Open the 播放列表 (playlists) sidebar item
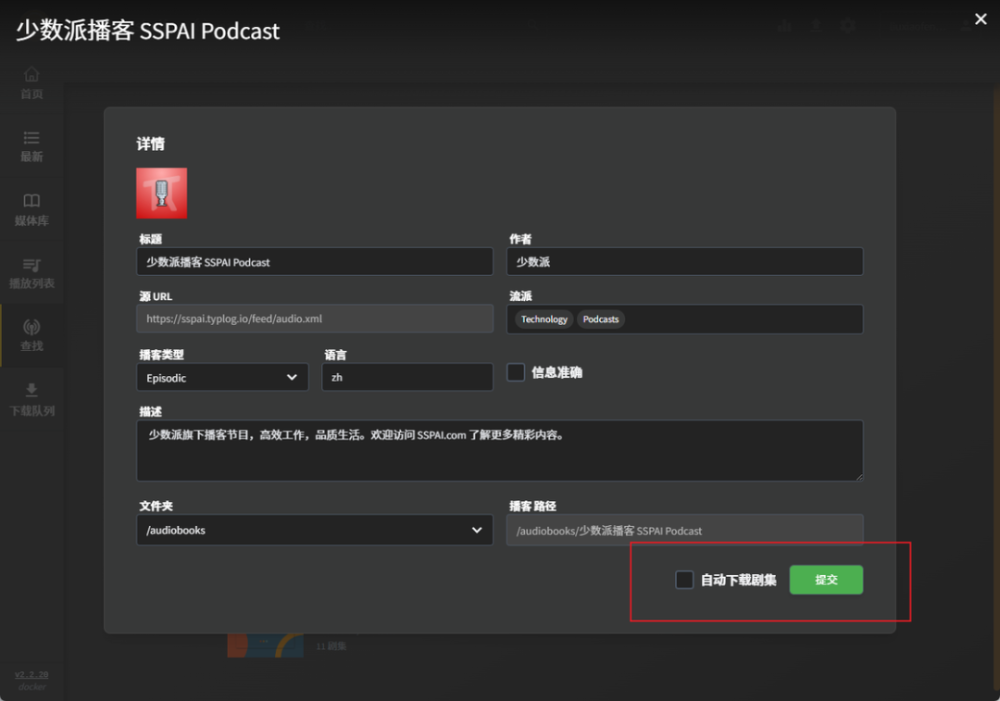This screenshot has height=701, width=1000. pos(31,272)
